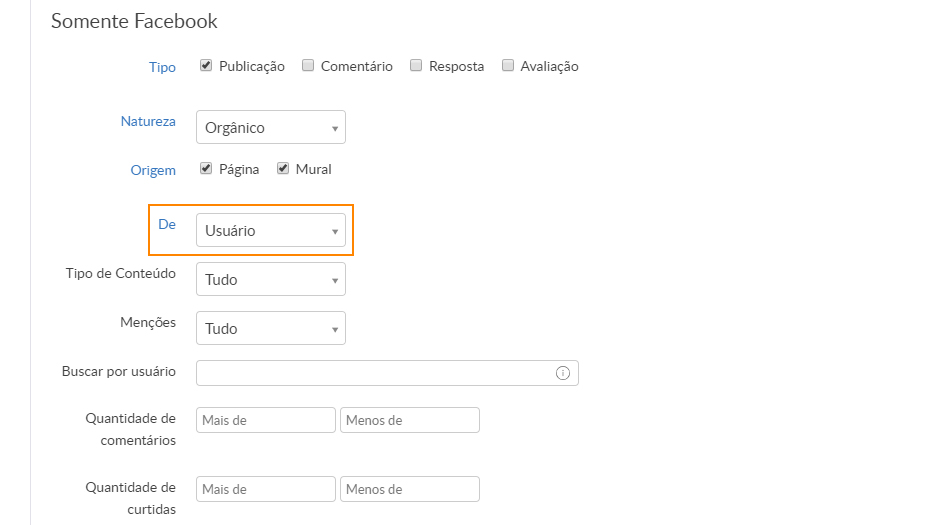
Task: Enable the Comentário checkbox
Action: (308, 66)
